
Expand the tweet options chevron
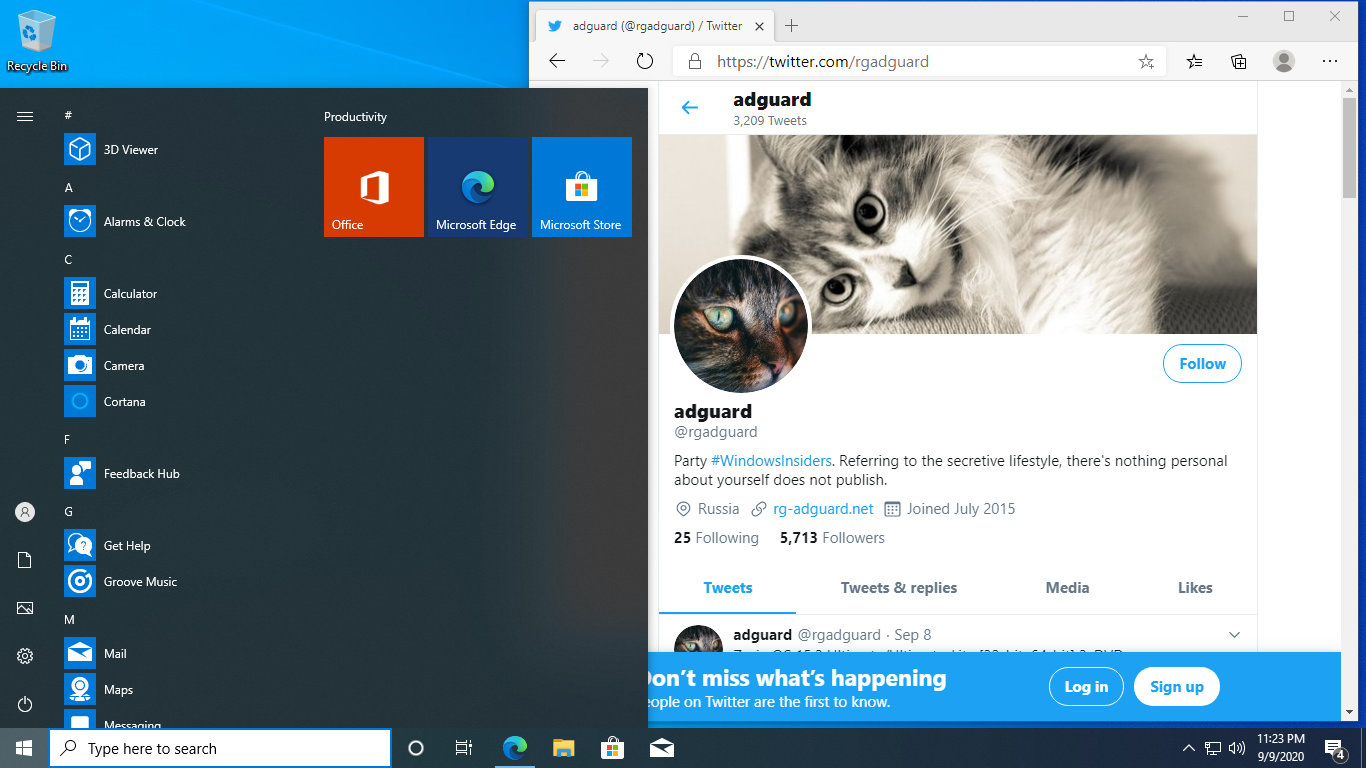coord(1234,635)
